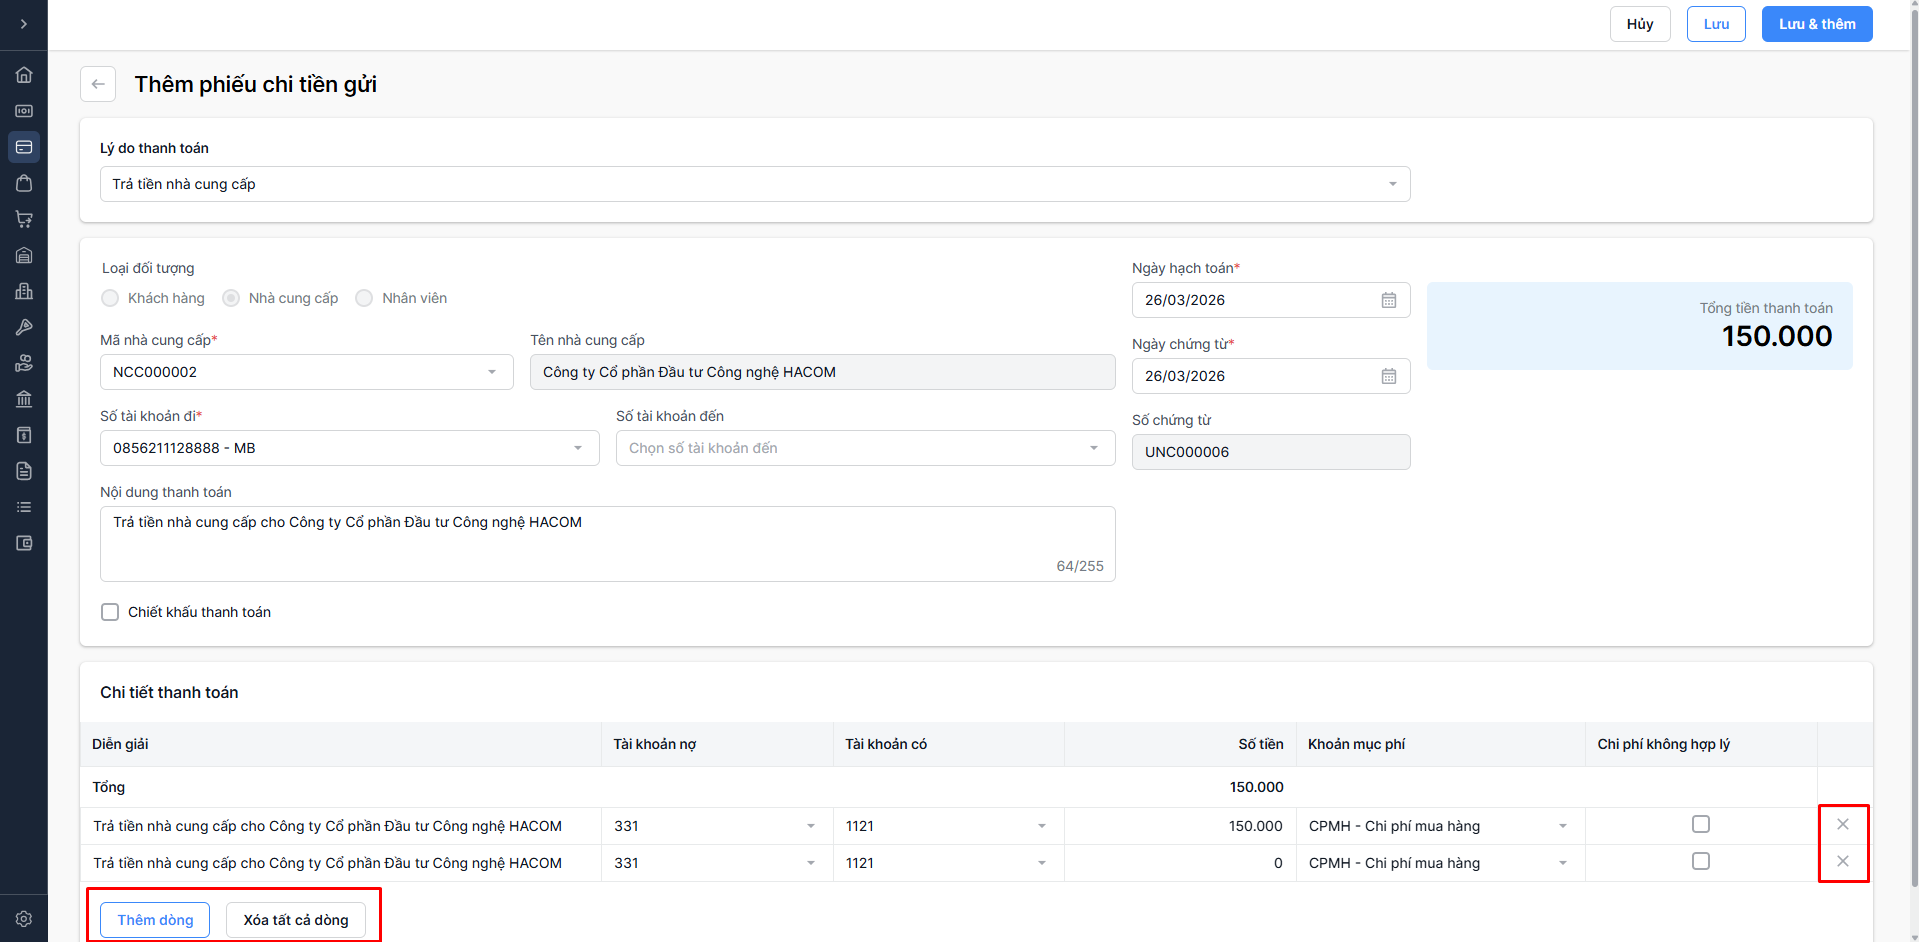Open the shopping cart sidebar icon
The height and width of the screenshot is (942, 1919).
point(24,219)
